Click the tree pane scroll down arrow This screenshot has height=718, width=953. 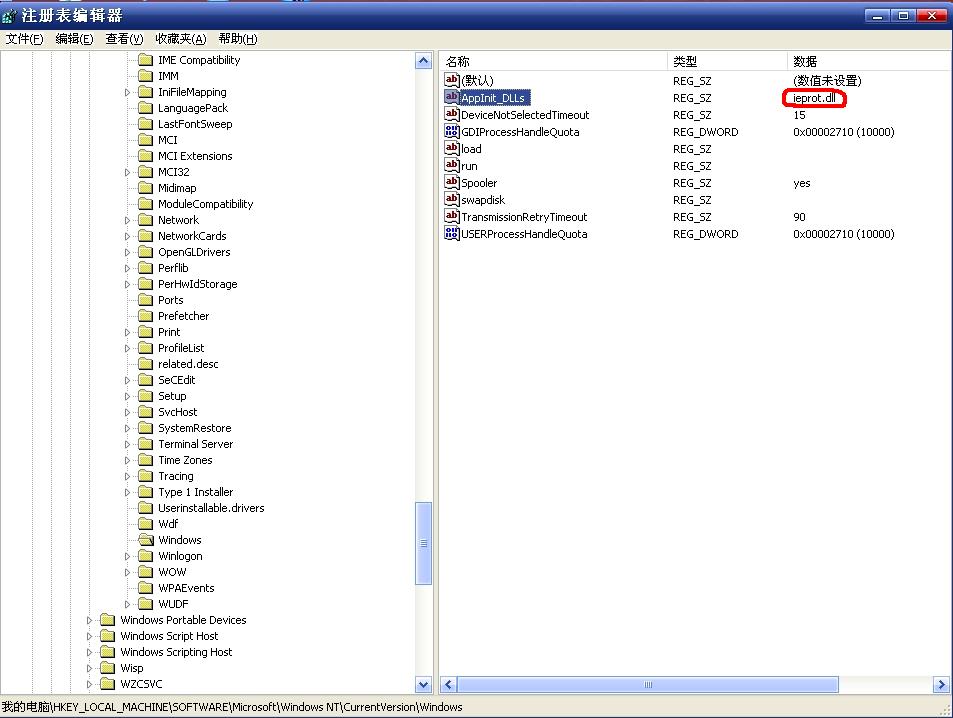click(x=424, y=685)
